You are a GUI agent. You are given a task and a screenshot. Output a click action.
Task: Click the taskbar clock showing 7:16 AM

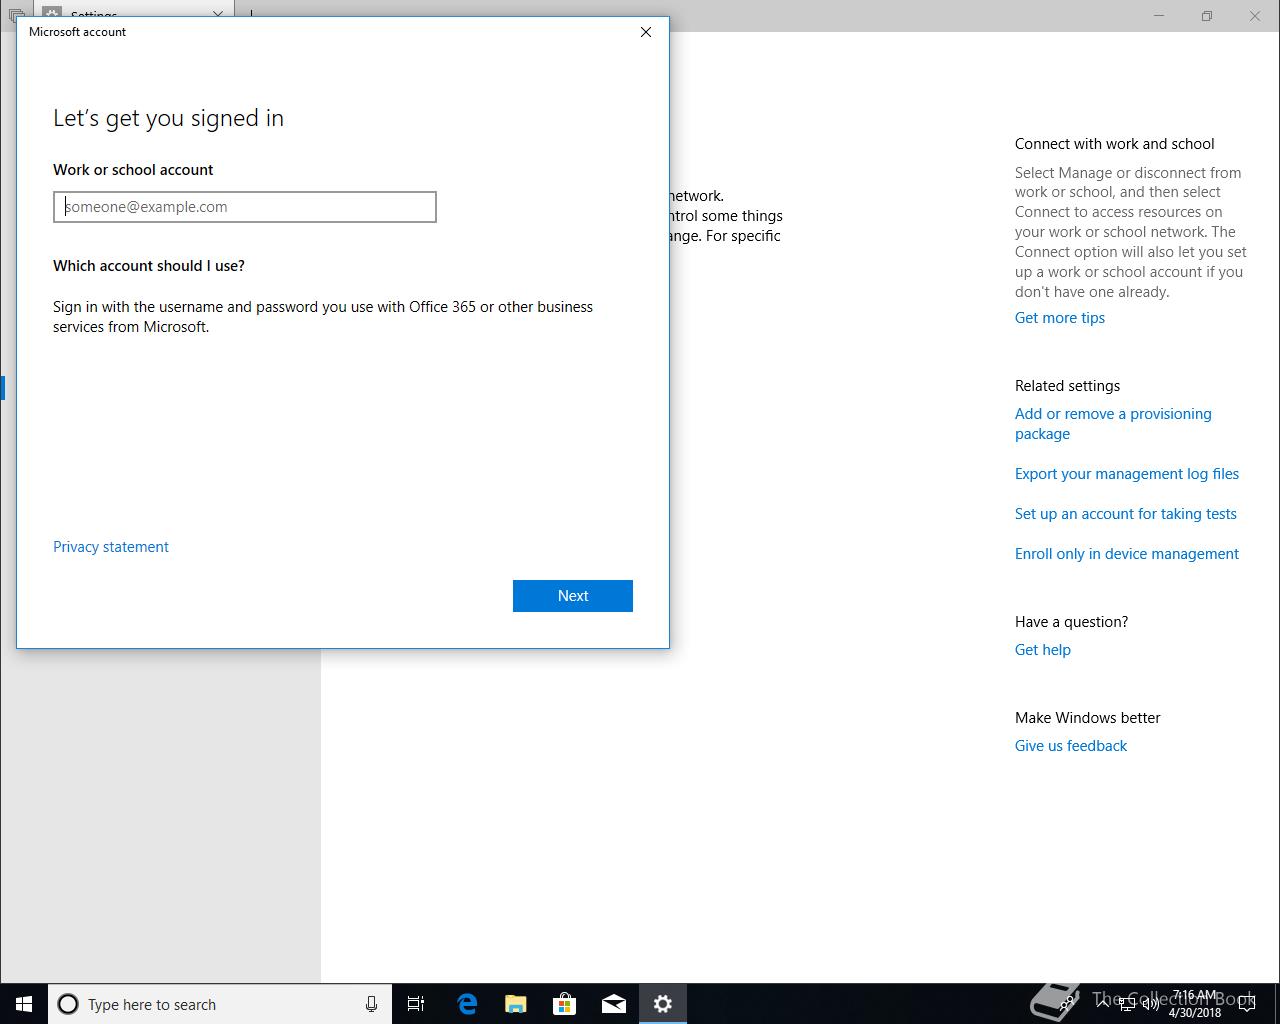click(1195, 1004)
